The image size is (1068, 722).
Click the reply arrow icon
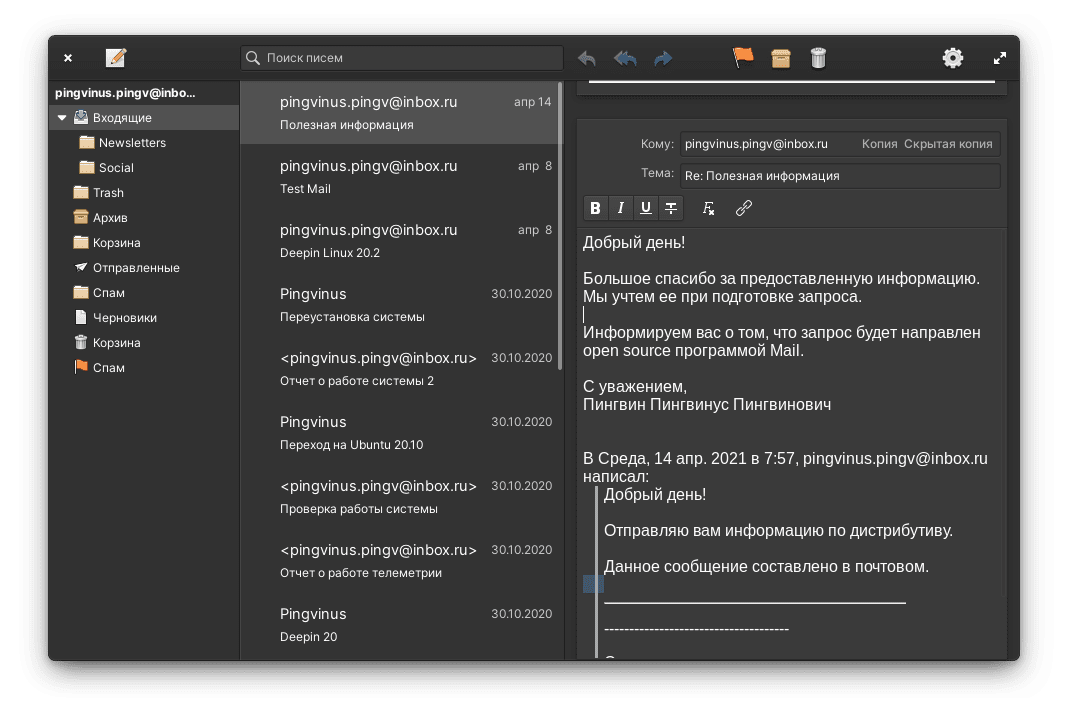click(587, 58)
